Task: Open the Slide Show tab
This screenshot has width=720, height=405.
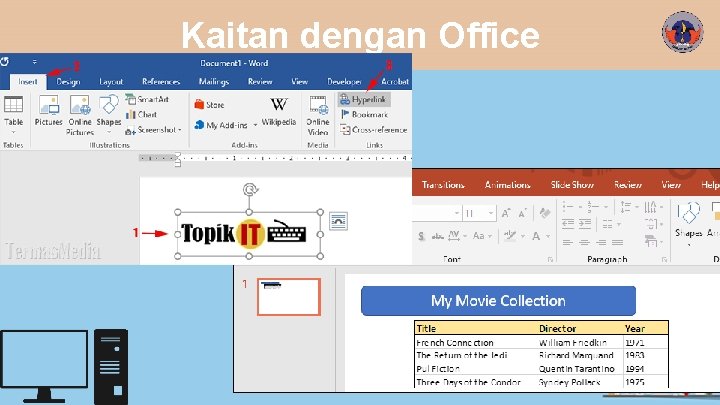Action: coord(572,185)
